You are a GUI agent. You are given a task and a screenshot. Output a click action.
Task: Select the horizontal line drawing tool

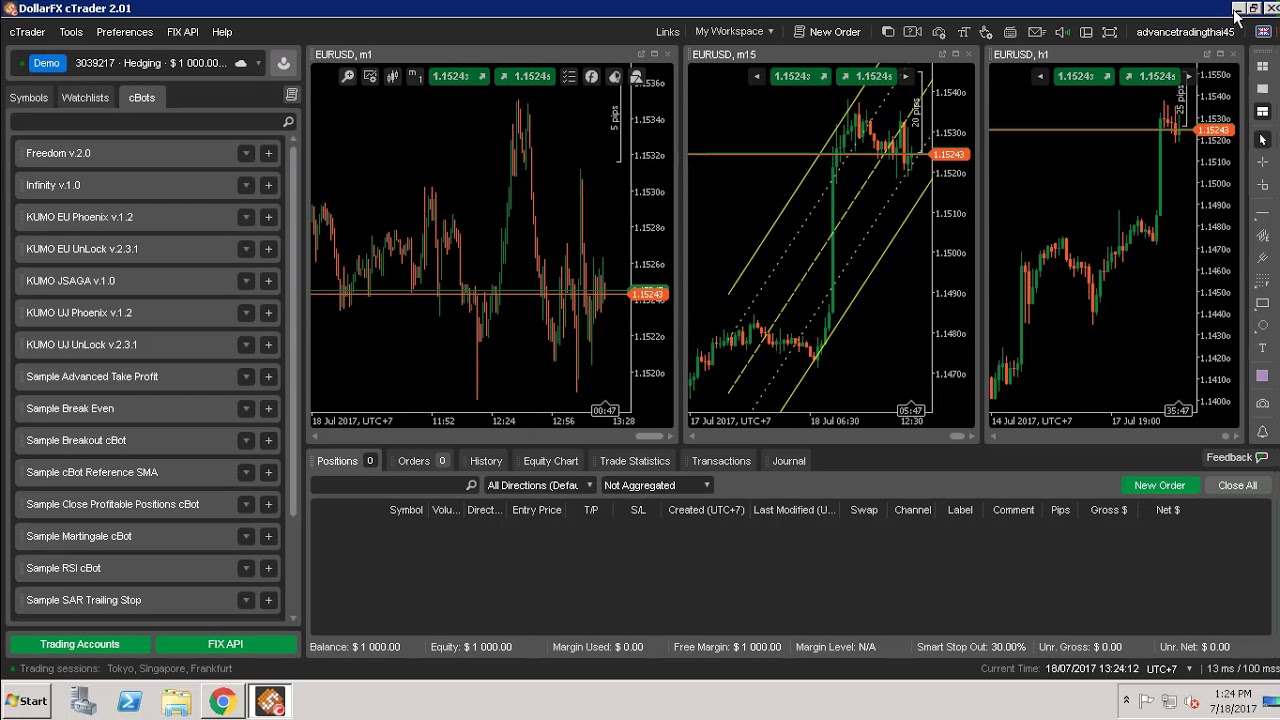tap(1263, 214)
